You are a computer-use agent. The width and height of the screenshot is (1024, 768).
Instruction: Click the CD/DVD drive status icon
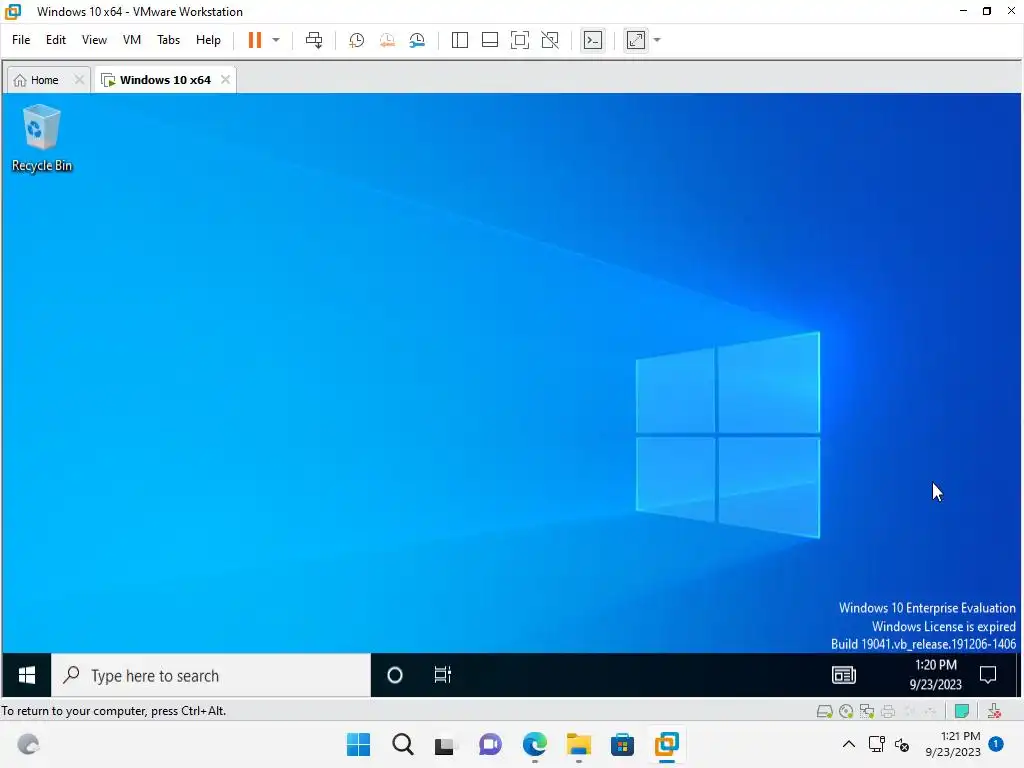pyautogui.click(x=846, y=711)
